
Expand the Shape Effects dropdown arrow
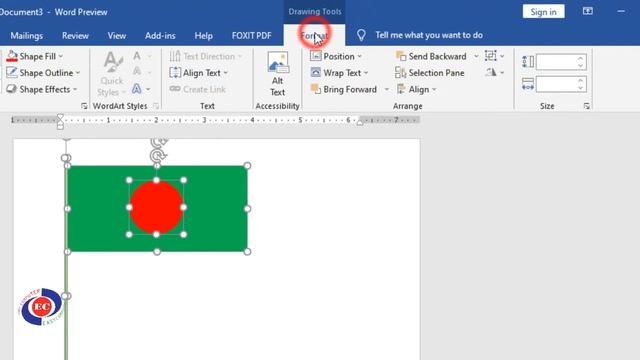pos(75,89)
